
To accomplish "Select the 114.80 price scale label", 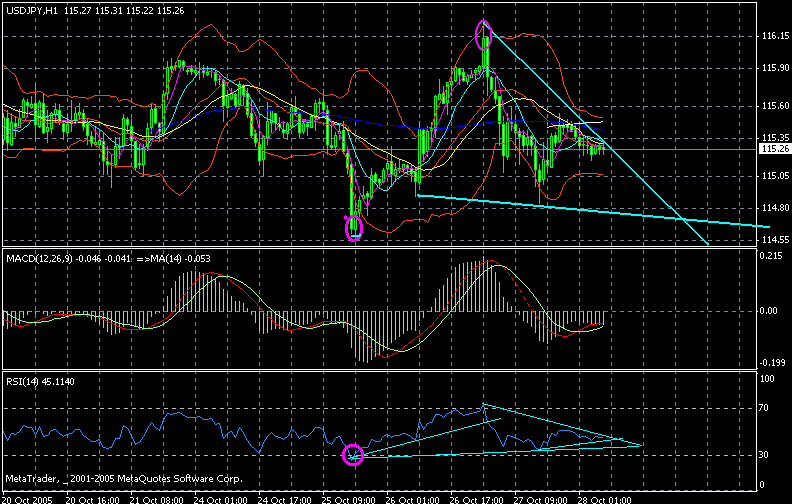I will [775, 208].
